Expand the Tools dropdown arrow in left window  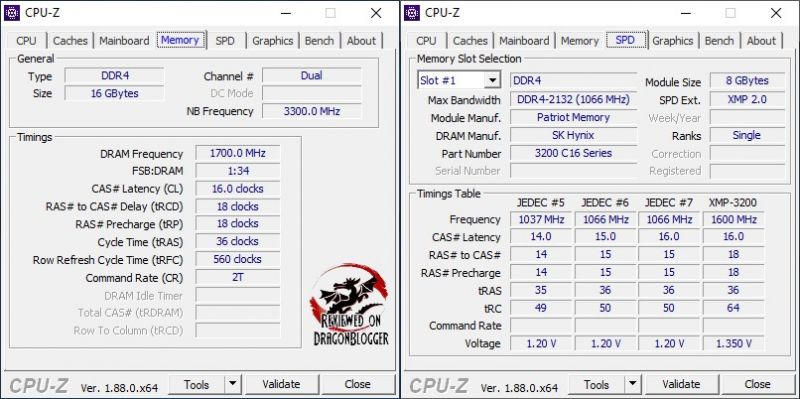[x=233, y=384]
